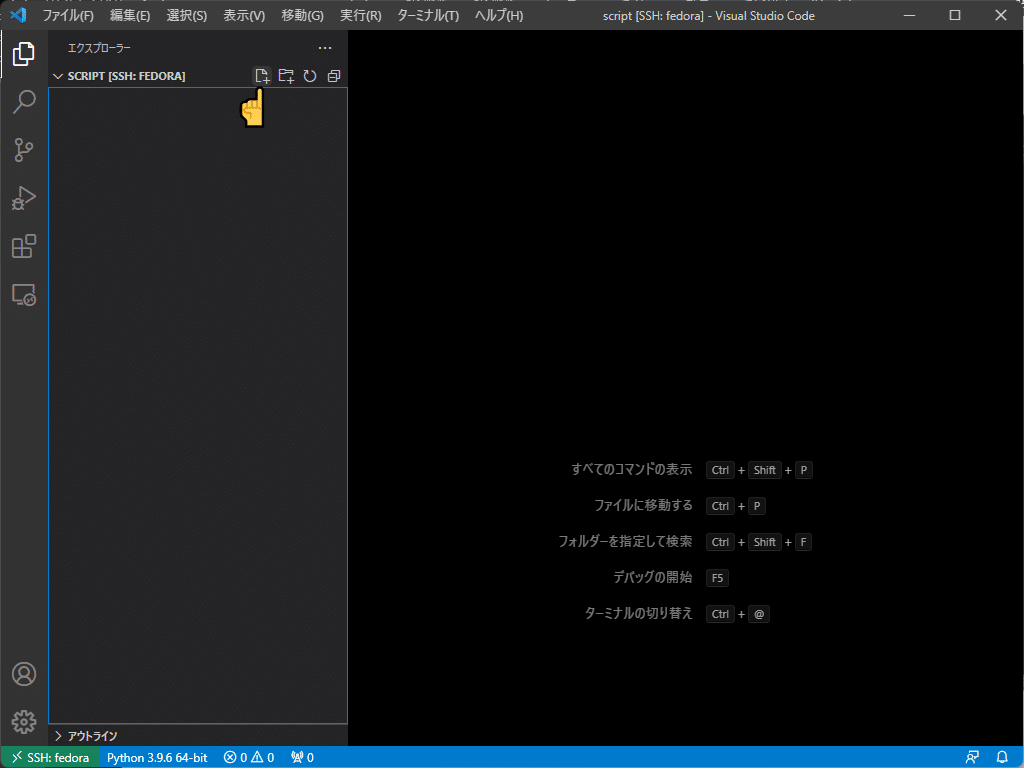Click the empty explorer file list area
The image size is (1024, 768).
198,406
